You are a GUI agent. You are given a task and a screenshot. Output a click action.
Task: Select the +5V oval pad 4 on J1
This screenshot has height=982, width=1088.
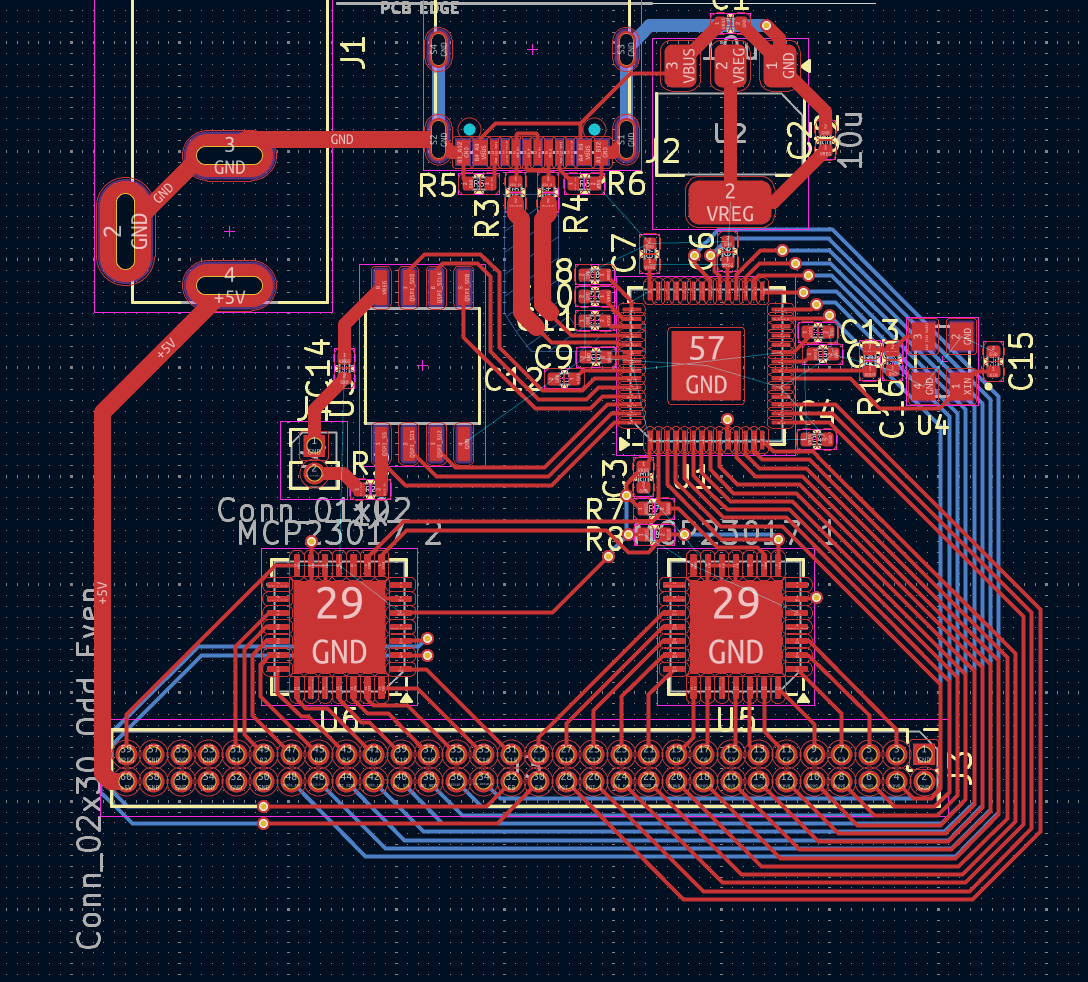click(x=229, y=286)
